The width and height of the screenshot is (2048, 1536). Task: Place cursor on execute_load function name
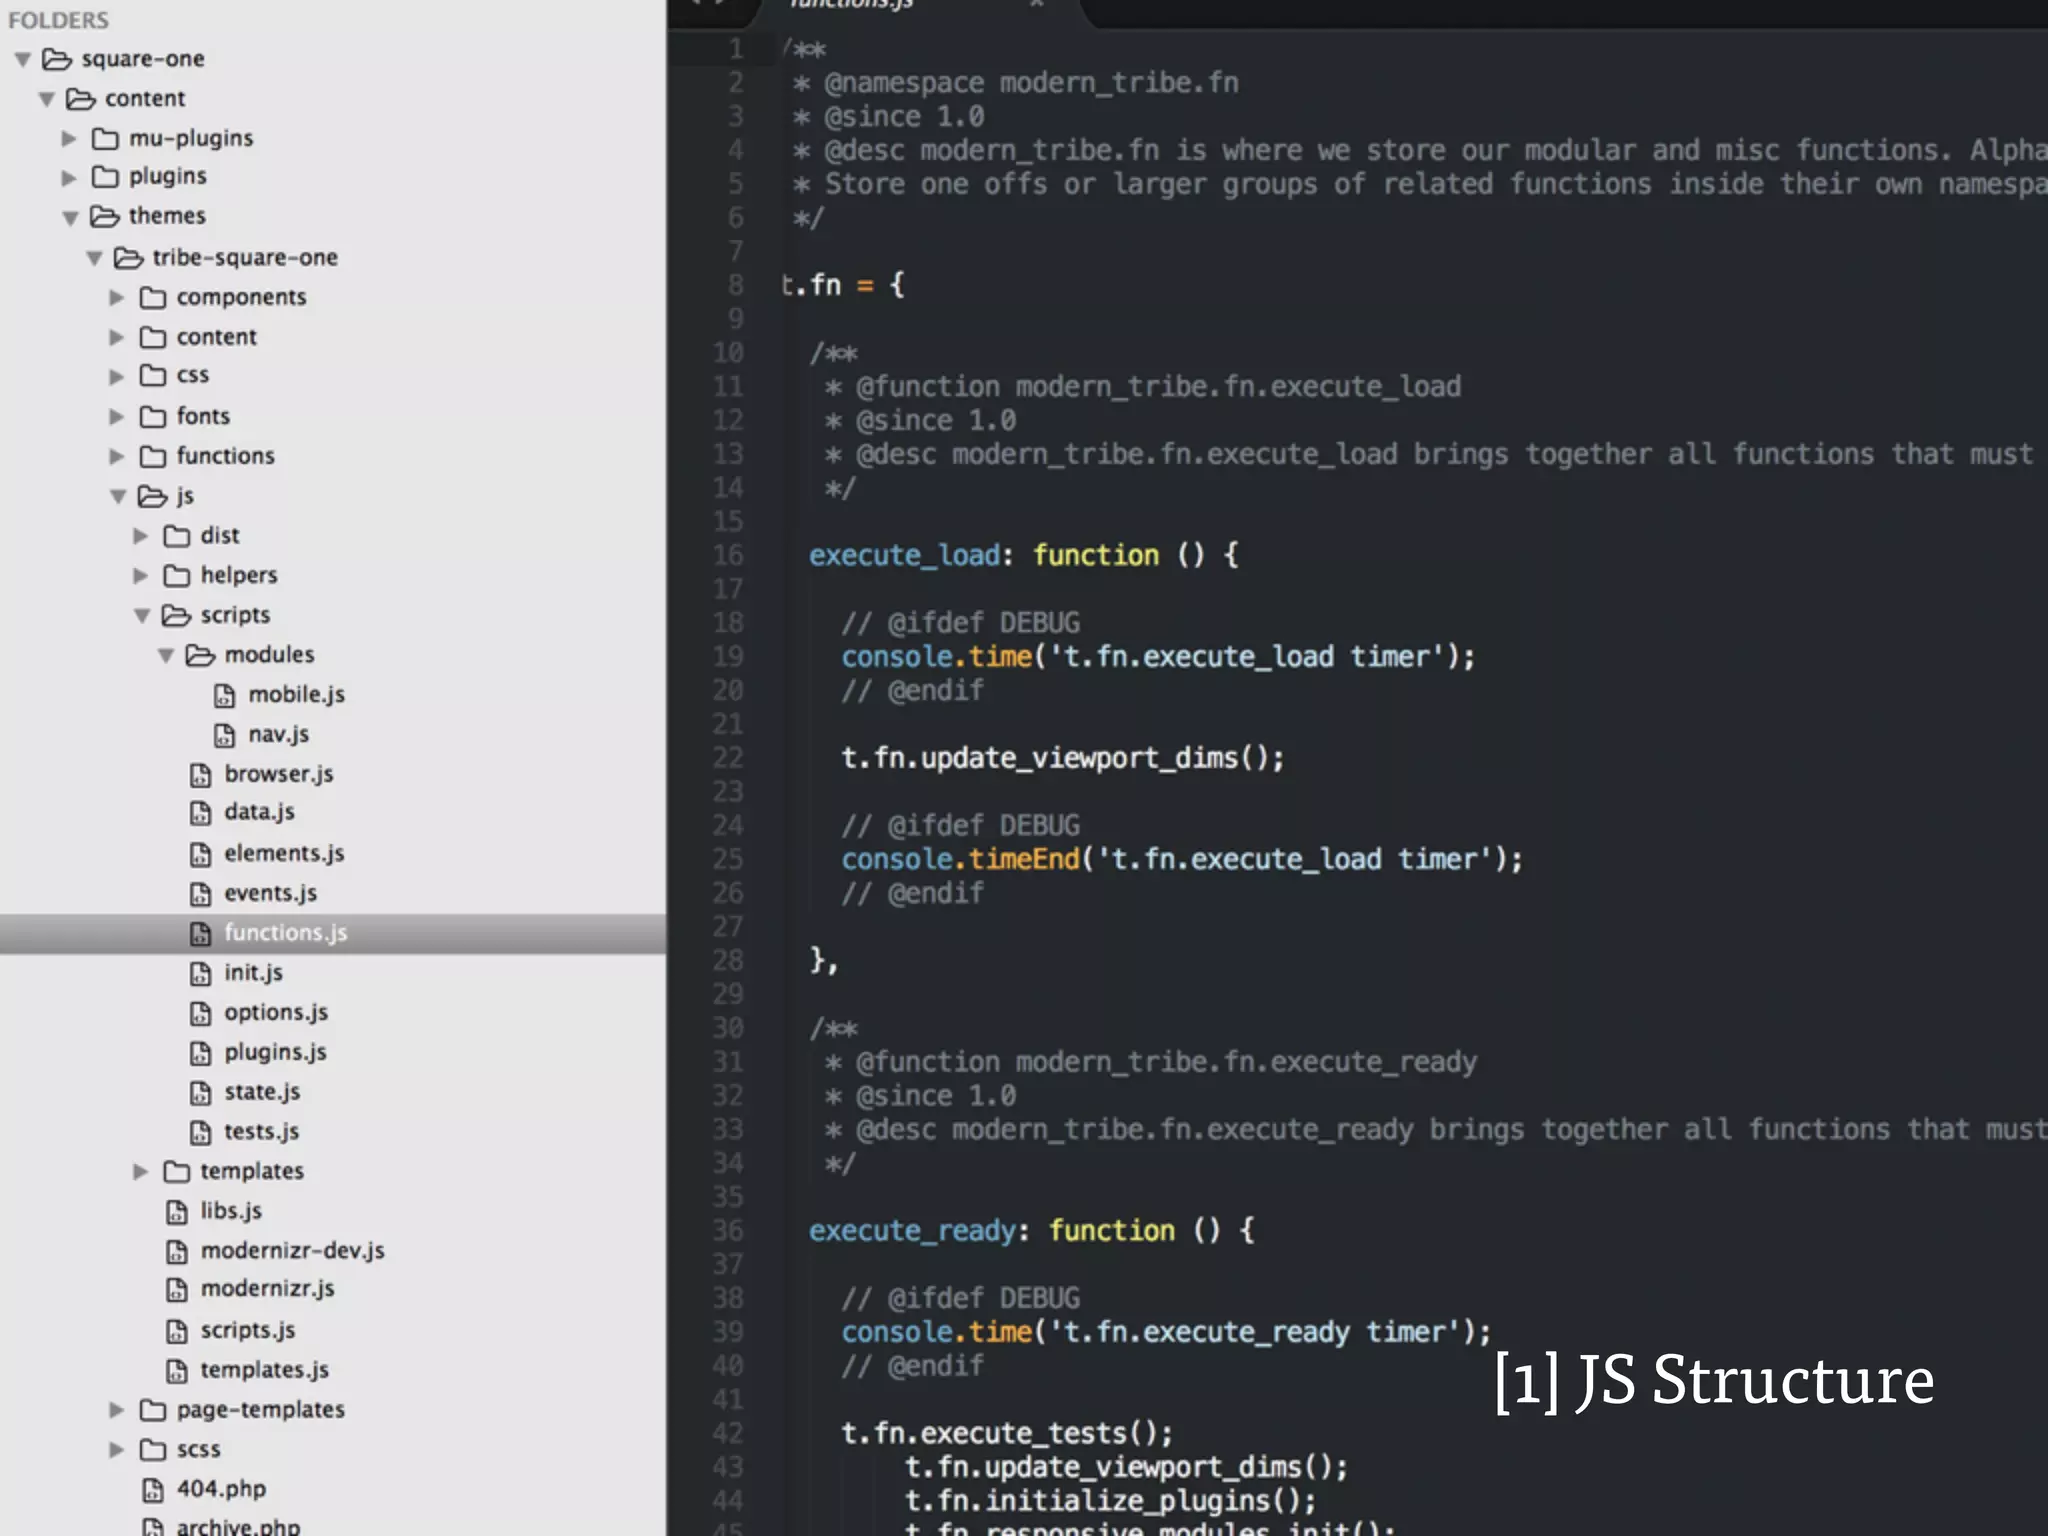[x=905, y=555]
